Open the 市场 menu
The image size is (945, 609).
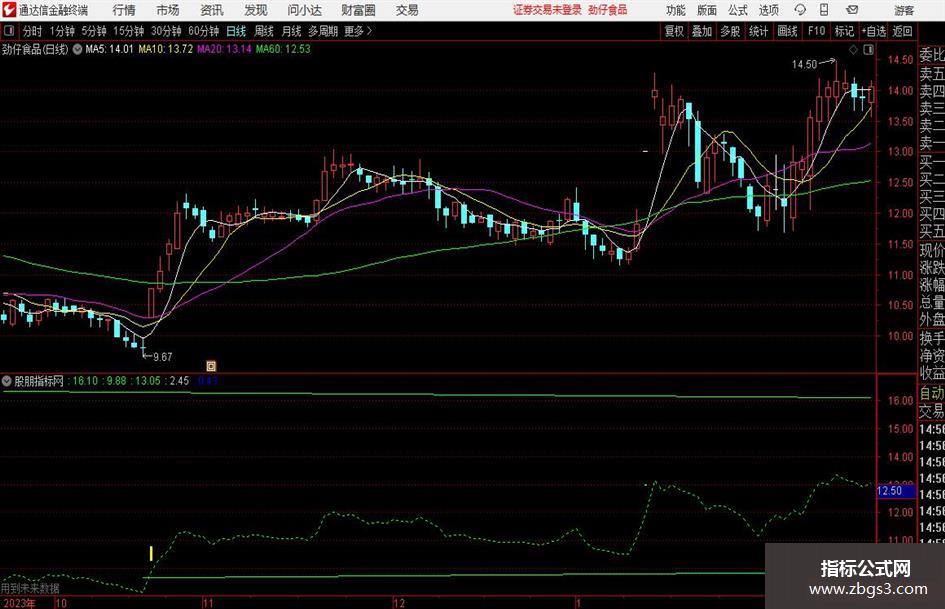pyautogui.click(x=168, y=10)
